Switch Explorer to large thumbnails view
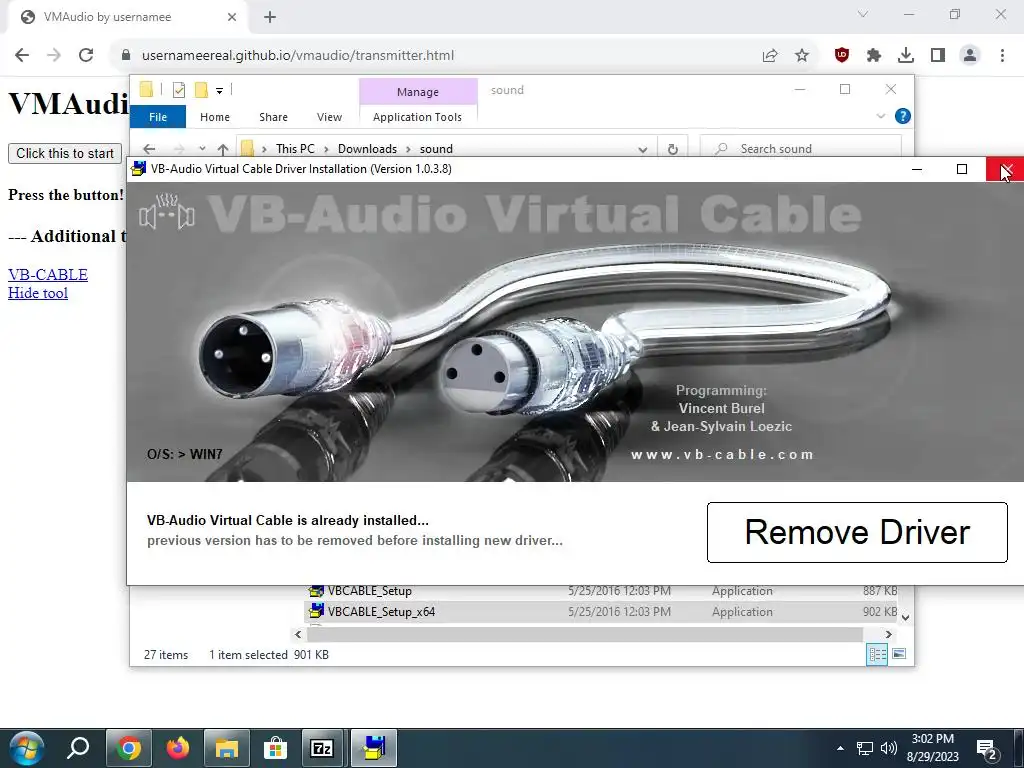The height and width of the screenshot is (768, 1024). [899, 654]
